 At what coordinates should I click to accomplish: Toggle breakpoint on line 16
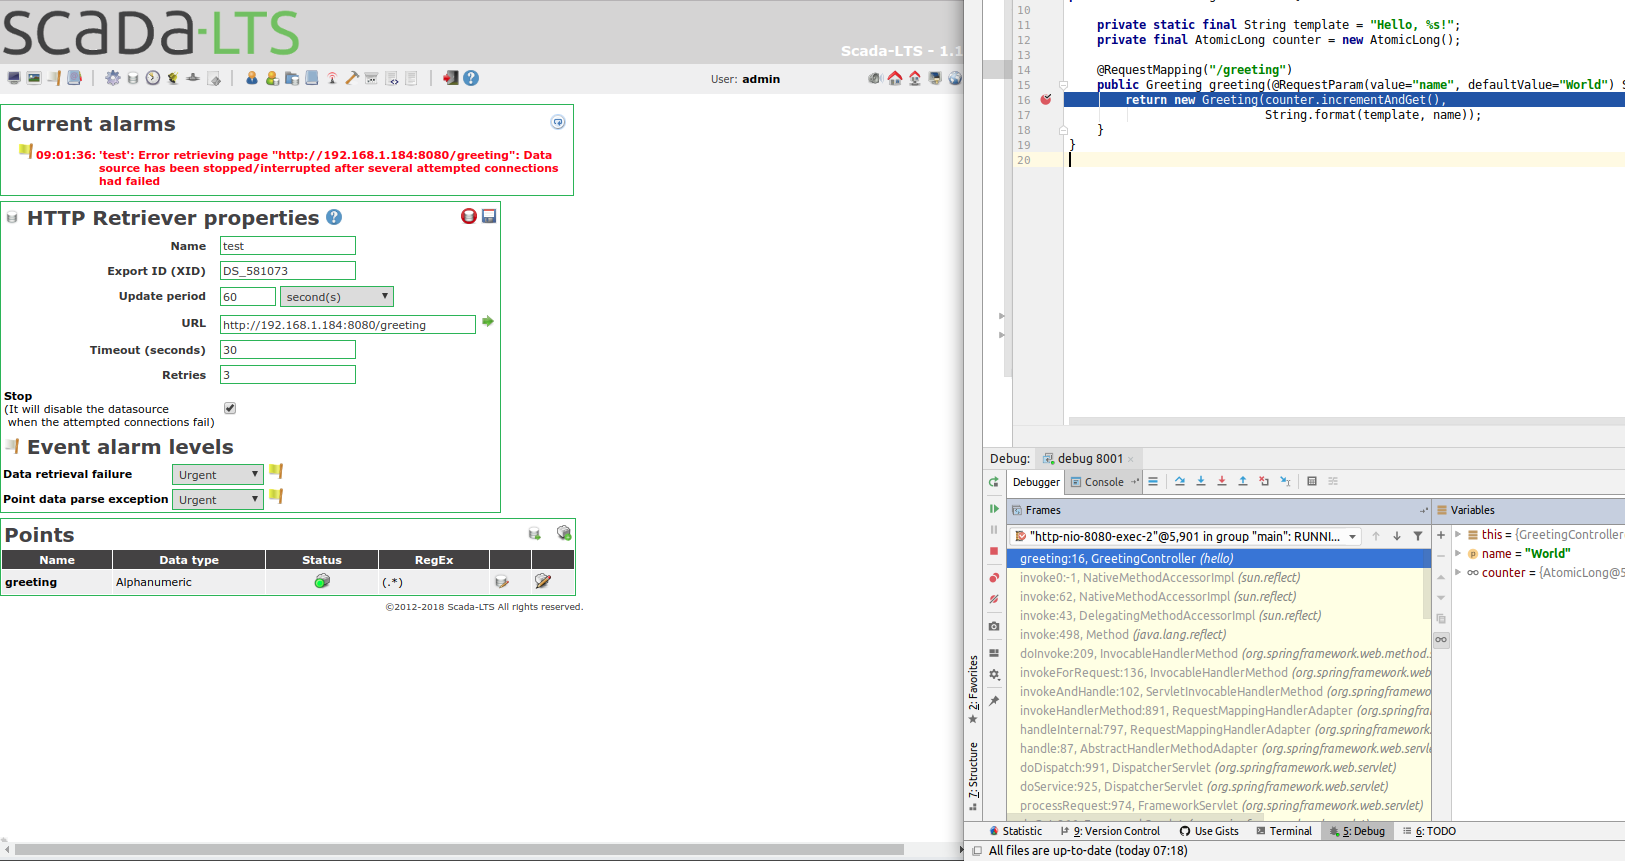click(1046, 100)
